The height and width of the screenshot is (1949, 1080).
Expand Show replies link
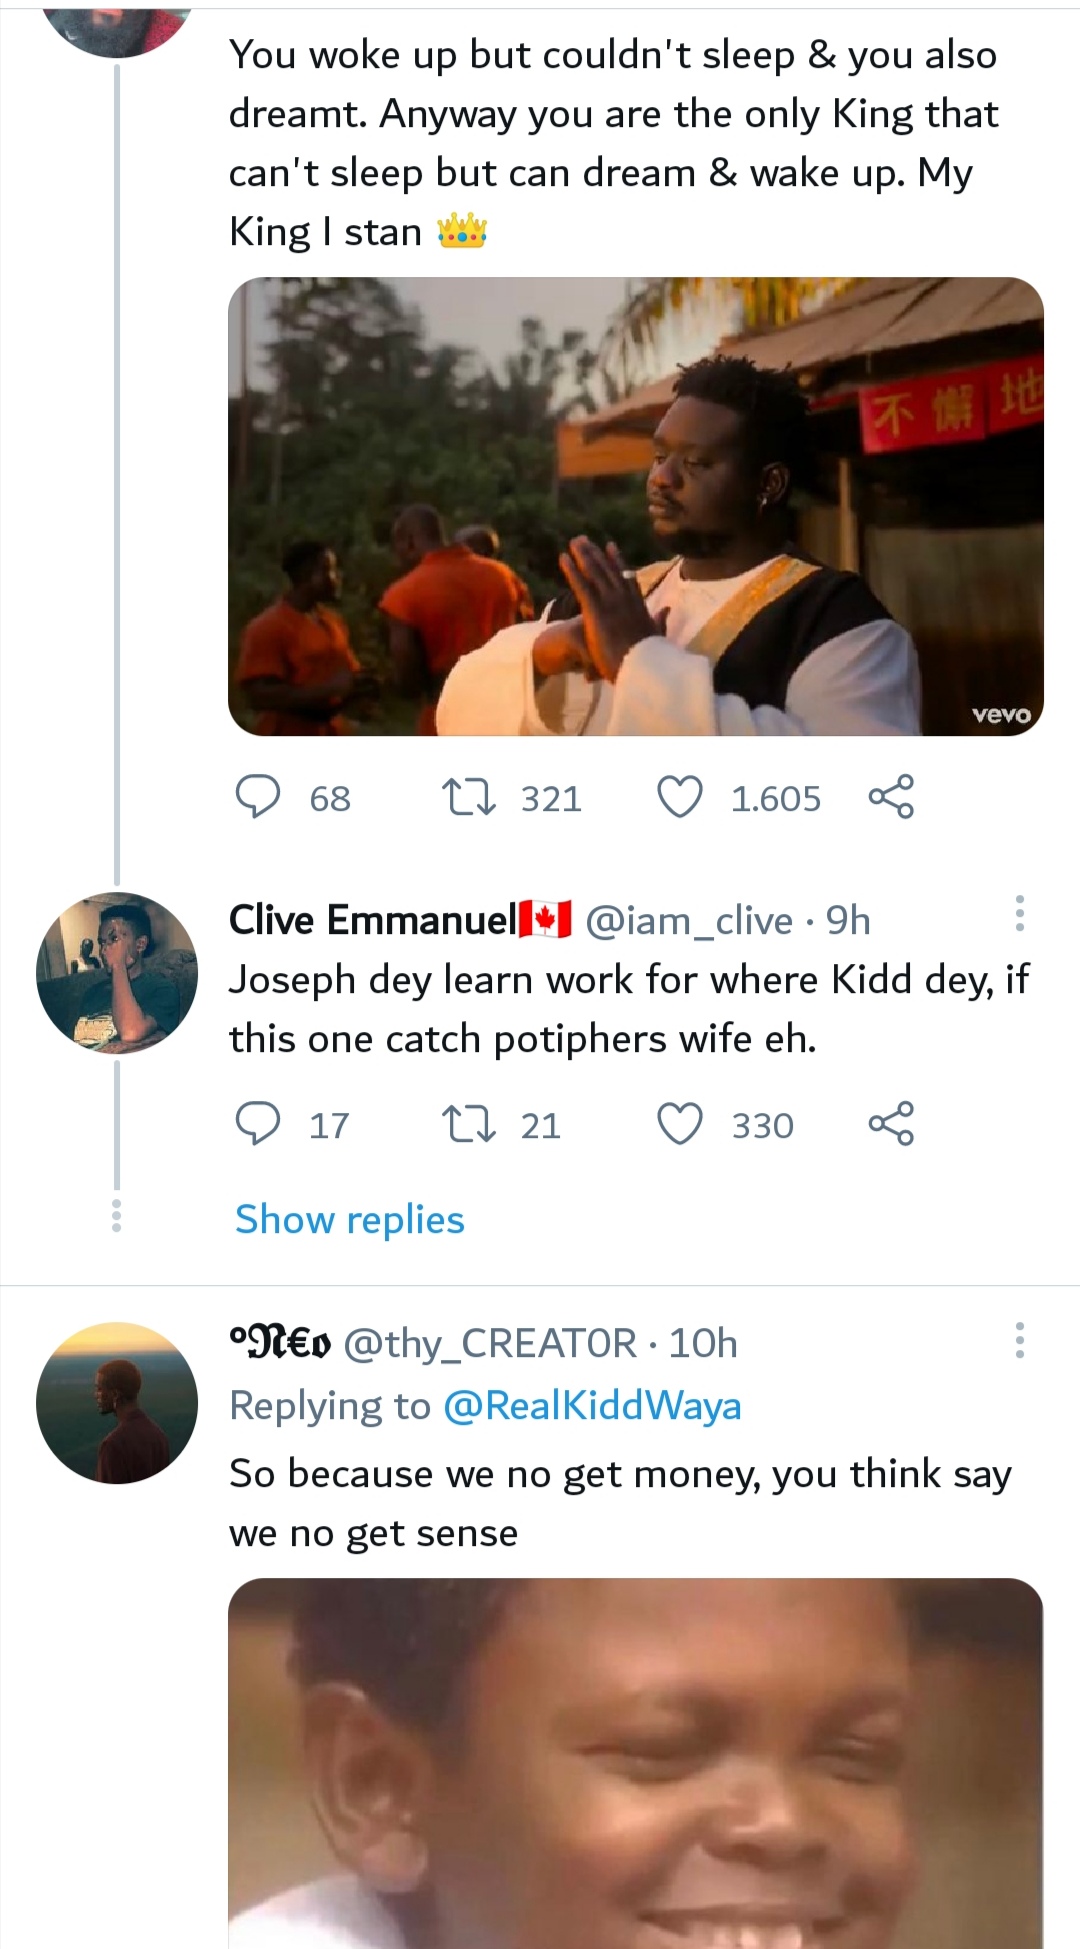click(x=349, y=1220)
